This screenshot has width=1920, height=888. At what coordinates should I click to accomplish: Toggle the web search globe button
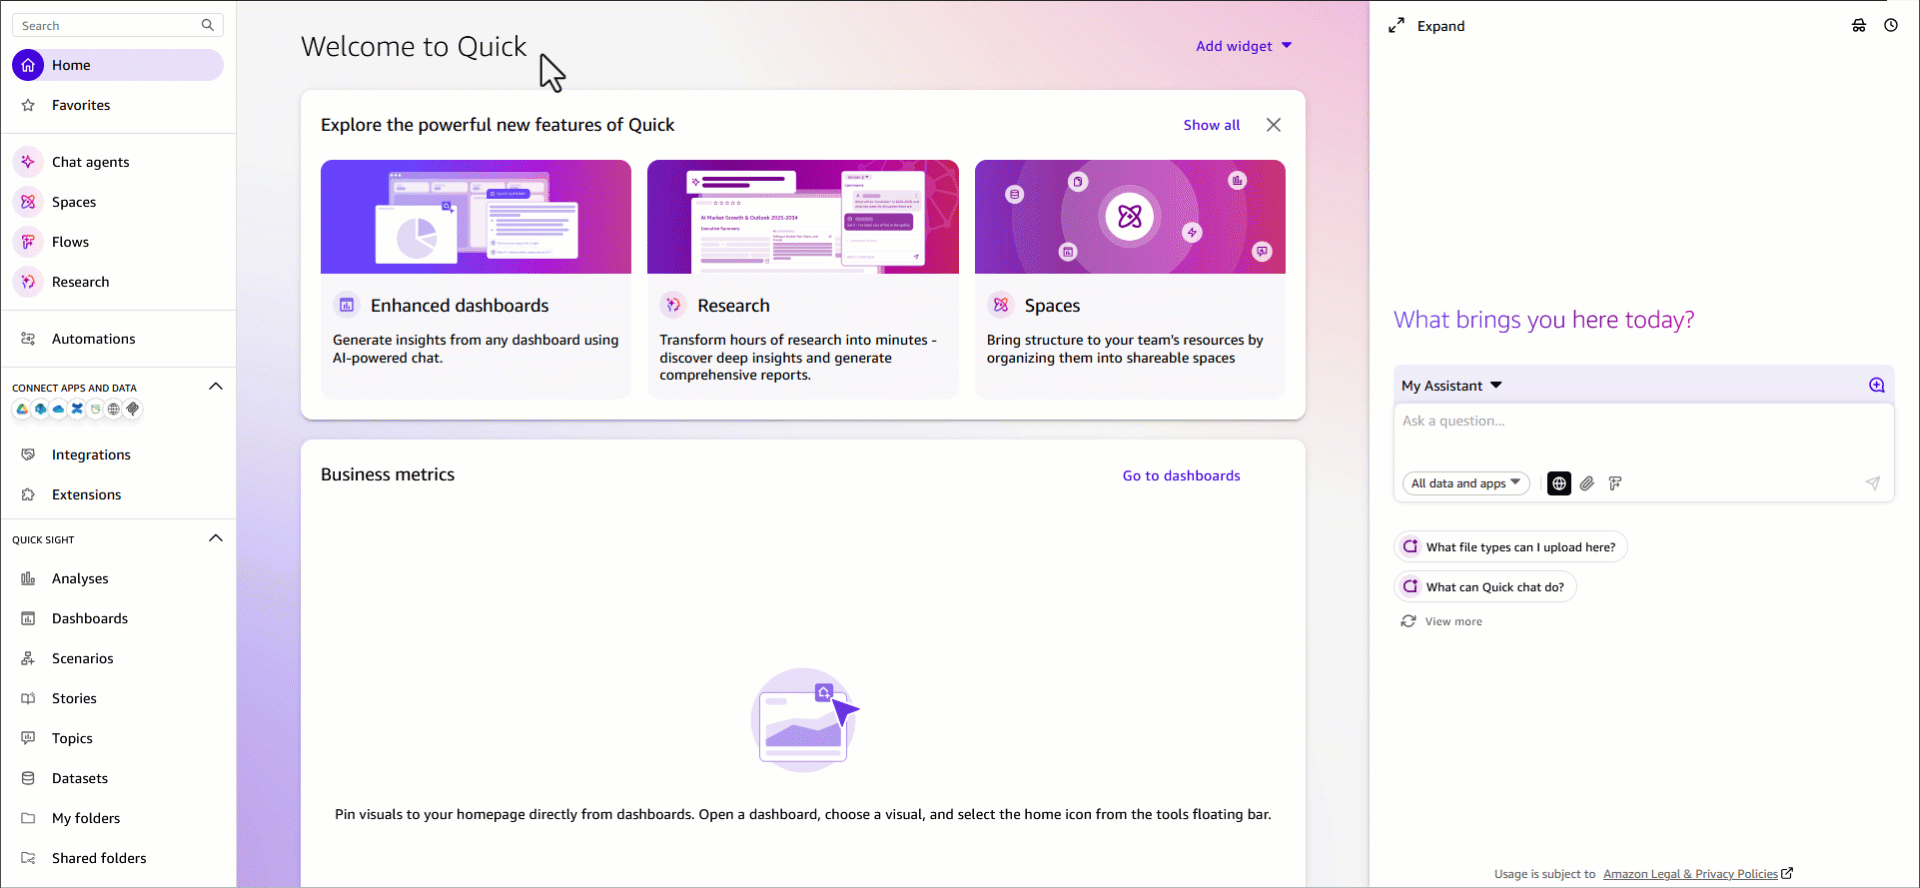[1558, 483]
